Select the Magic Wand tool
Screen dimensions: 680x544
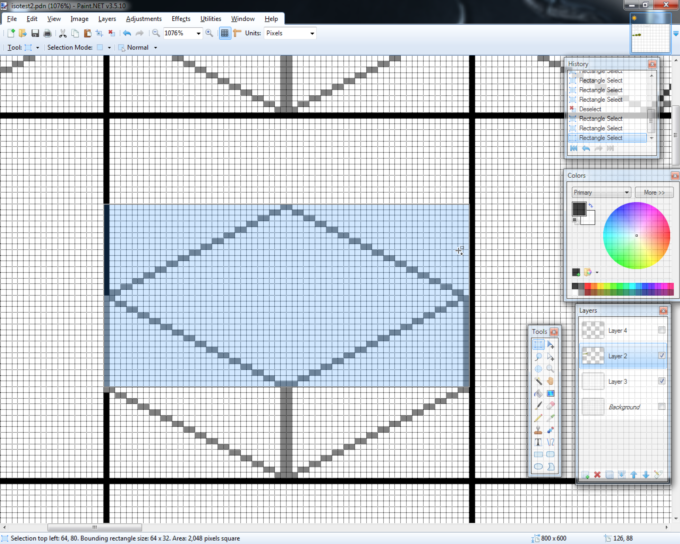538,381
